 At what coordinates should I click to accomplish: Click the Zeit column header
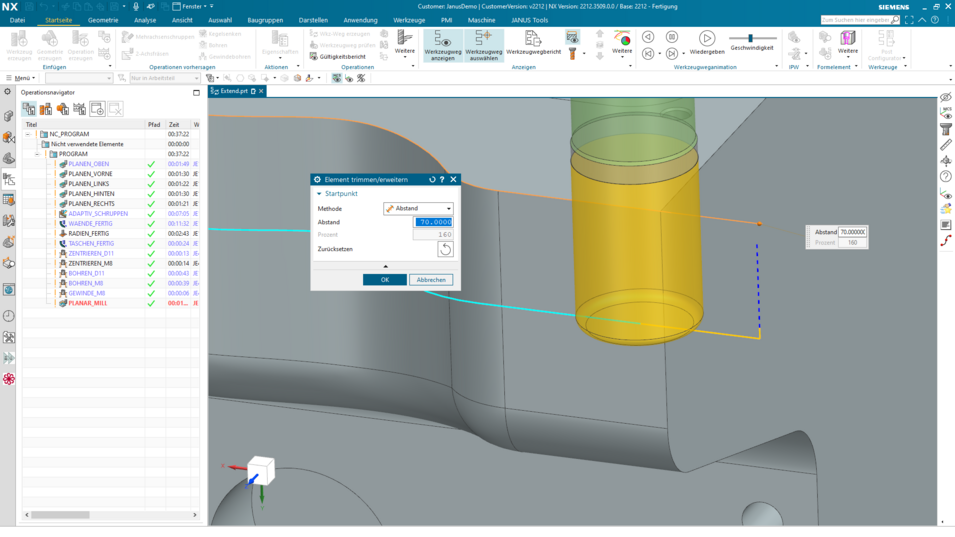174,124
